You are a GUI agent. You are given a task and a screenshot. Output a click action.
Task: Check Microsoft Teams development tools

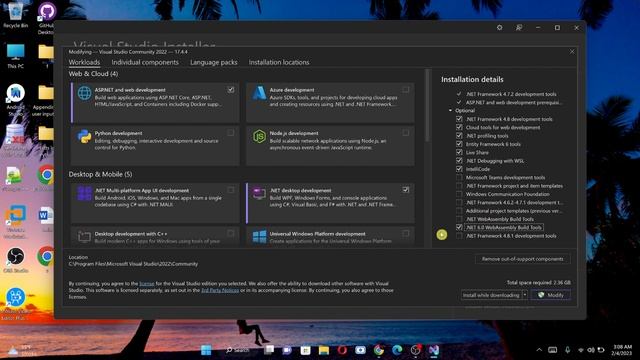[x=459, y=177]
